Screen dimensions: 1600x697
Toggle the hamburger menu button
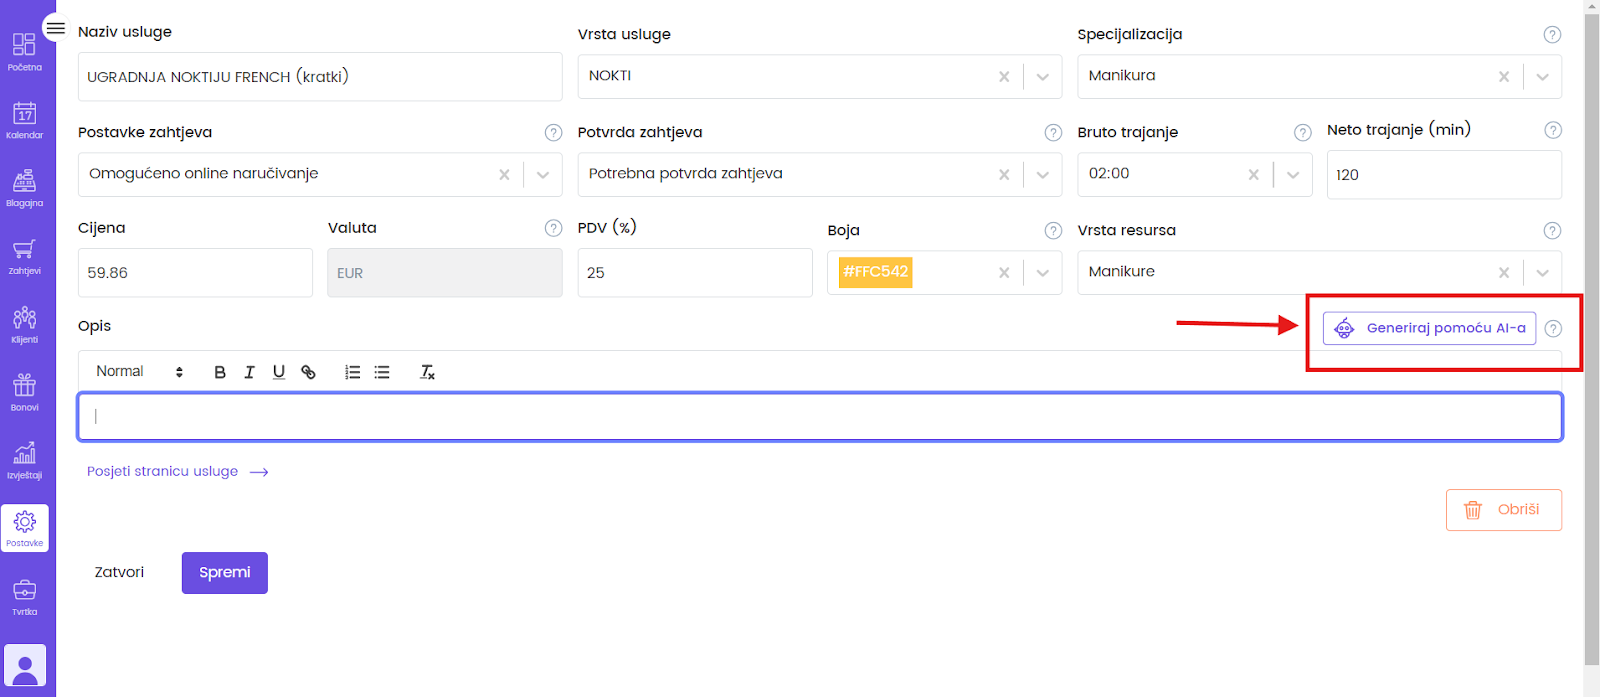click(x=56, y=28)
